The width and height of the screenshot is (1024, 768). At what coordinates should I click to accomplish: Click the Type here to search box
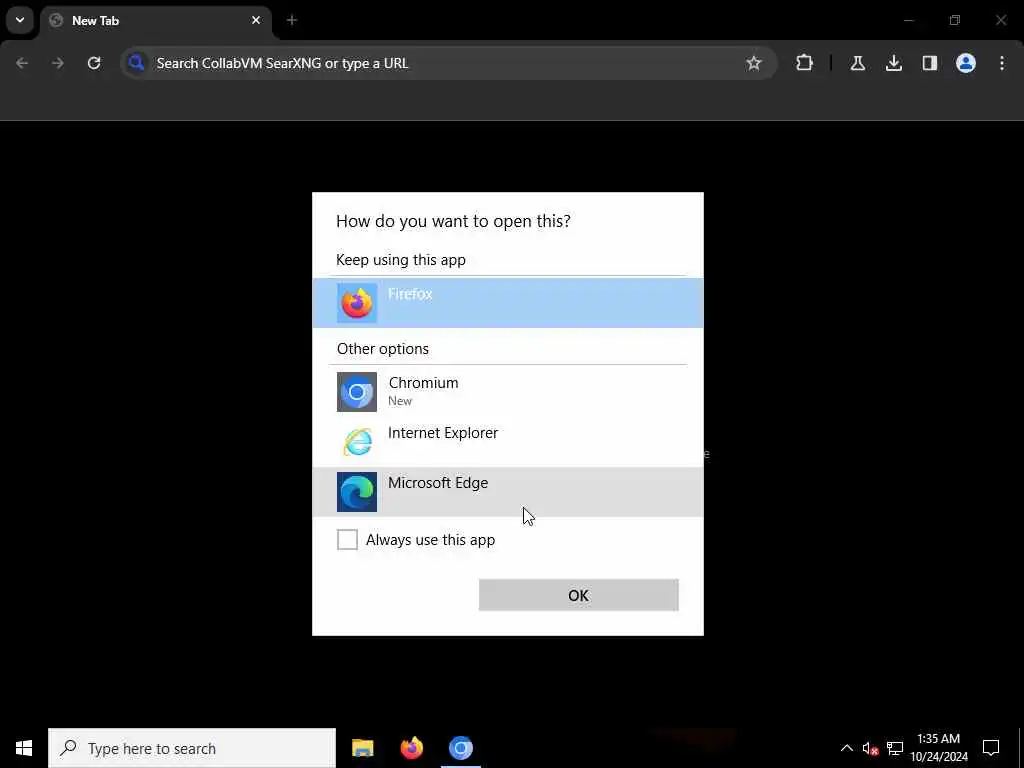192,748
